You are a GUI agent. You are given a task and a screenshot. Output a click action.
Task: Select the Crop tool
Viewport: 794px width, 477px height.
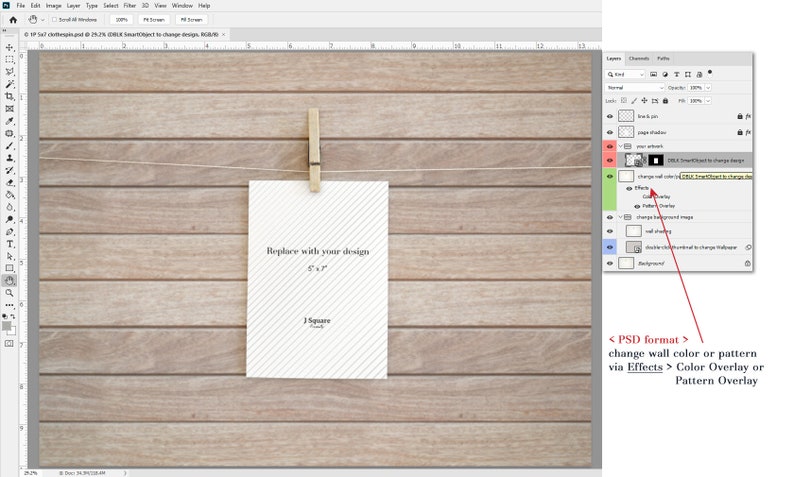click(x=9, y=96)
